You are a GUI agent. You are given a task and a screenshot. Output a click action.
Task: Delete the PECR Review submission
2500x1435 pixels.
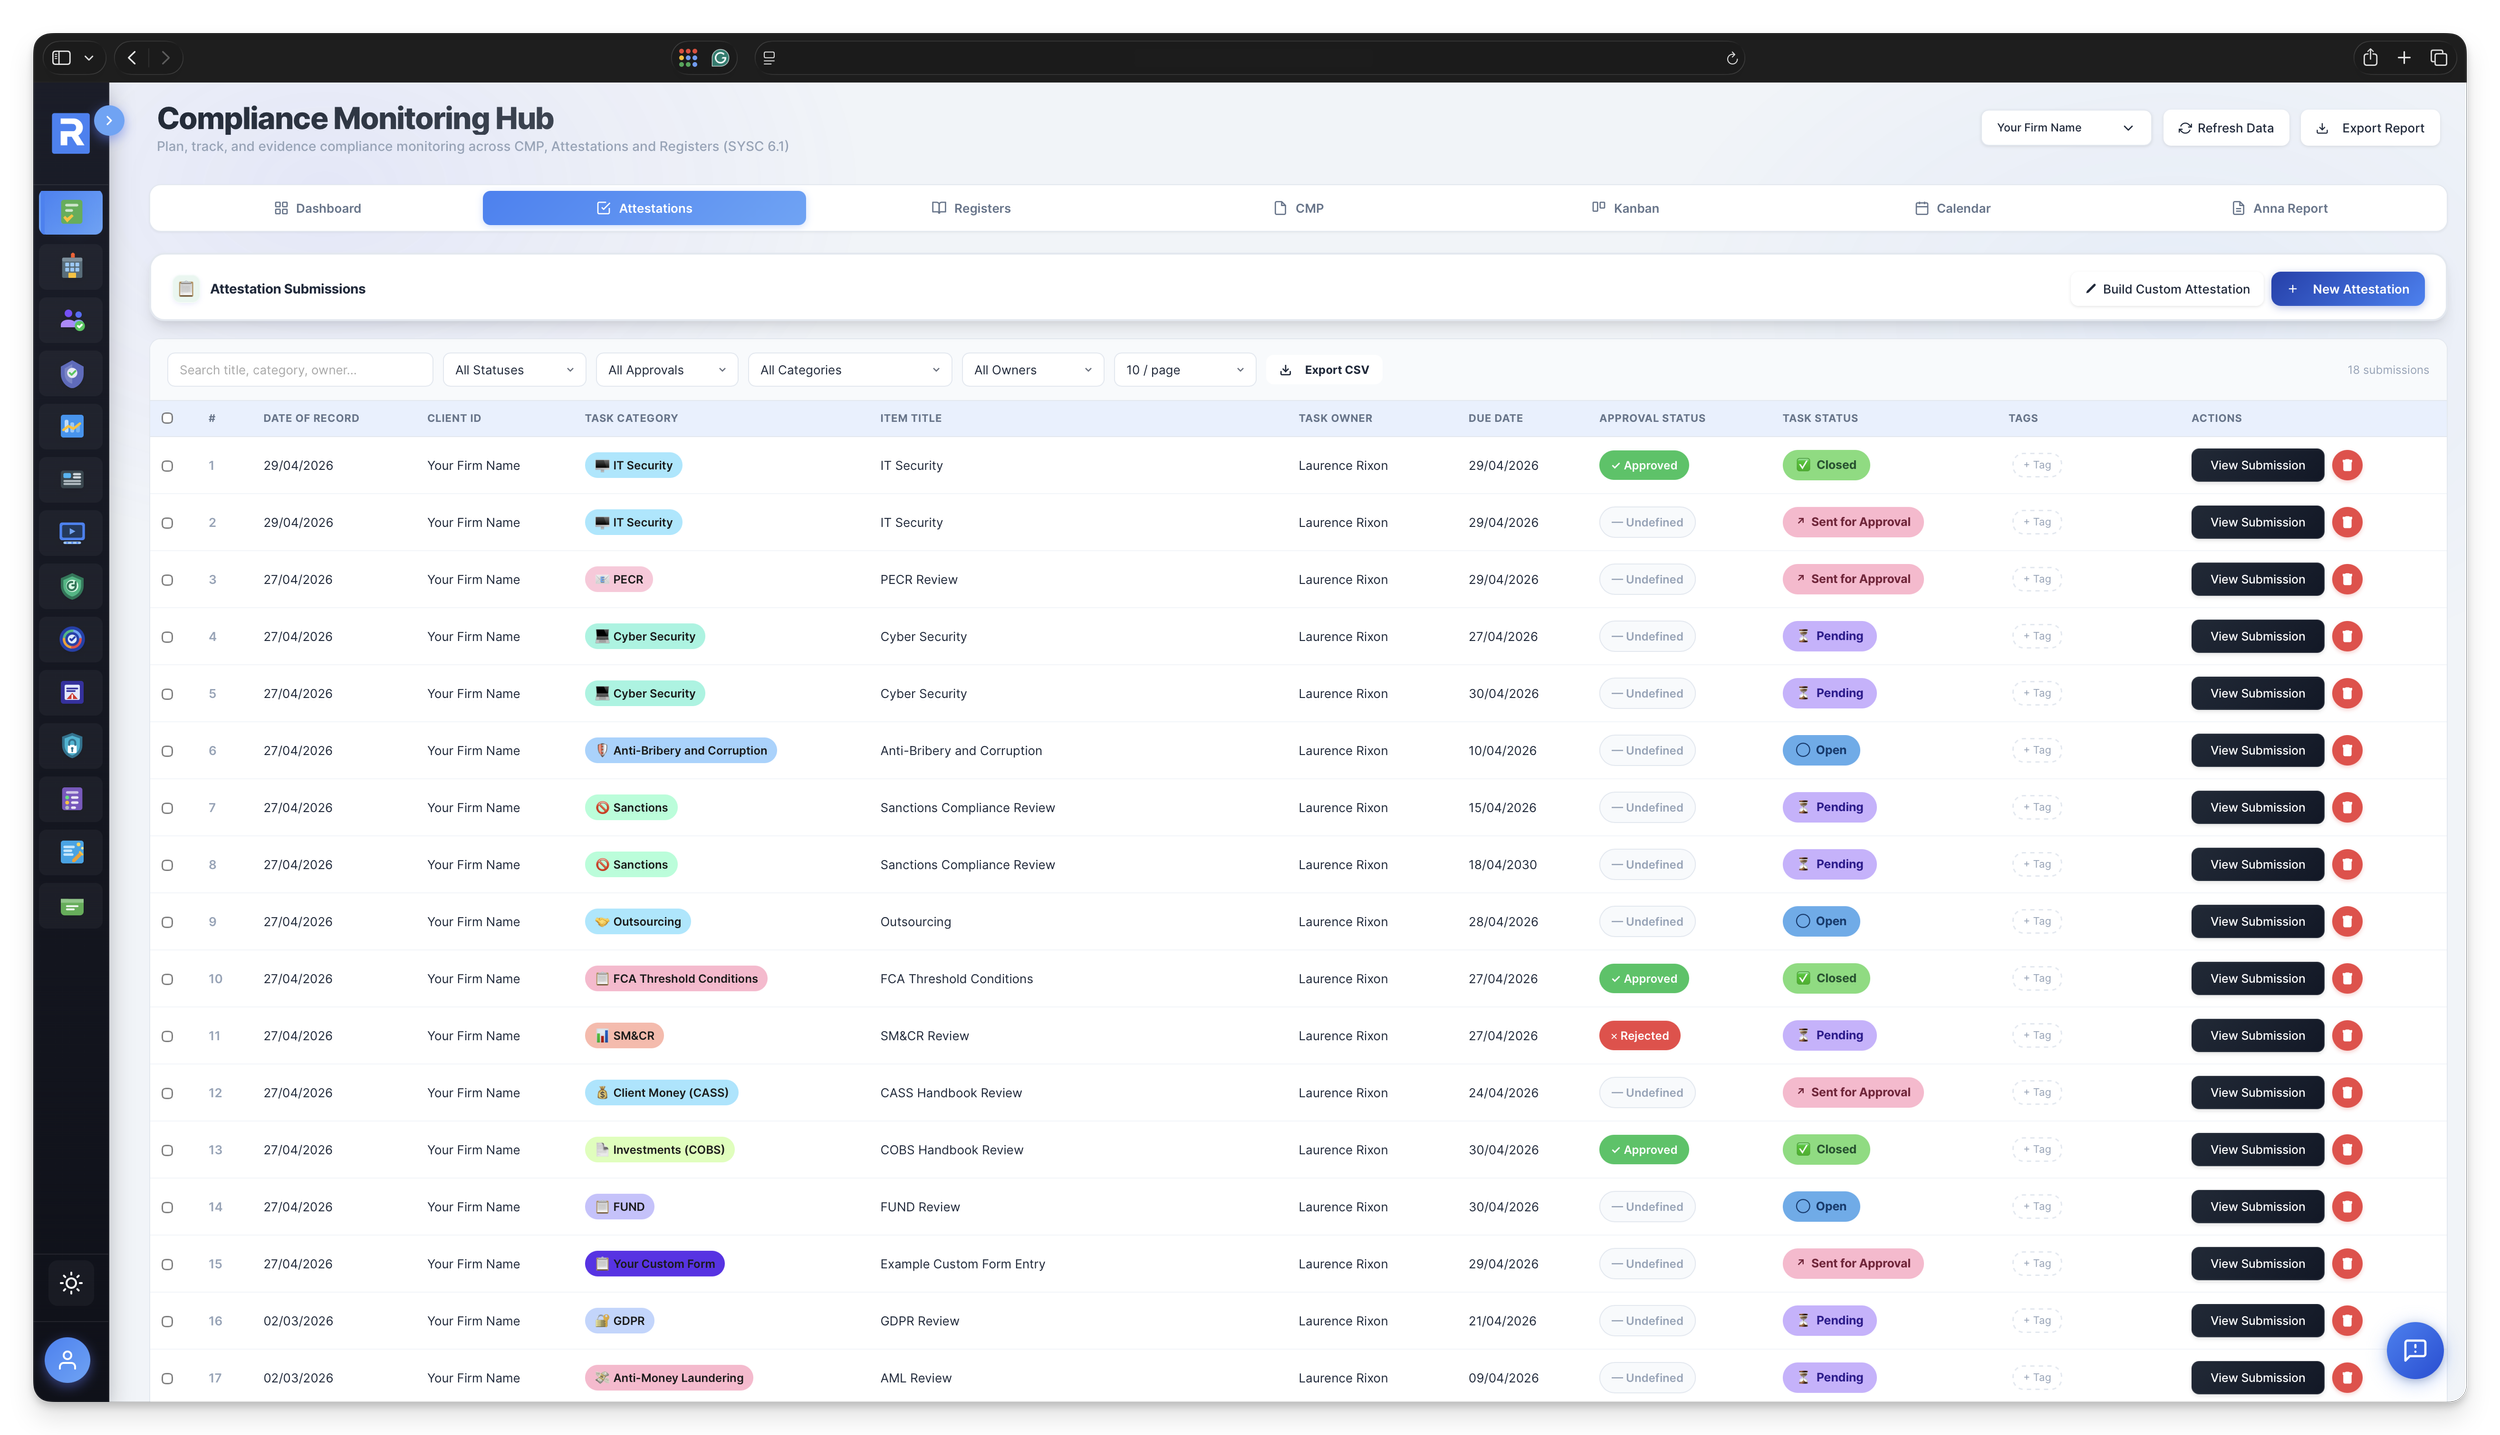pos(2347,579)
